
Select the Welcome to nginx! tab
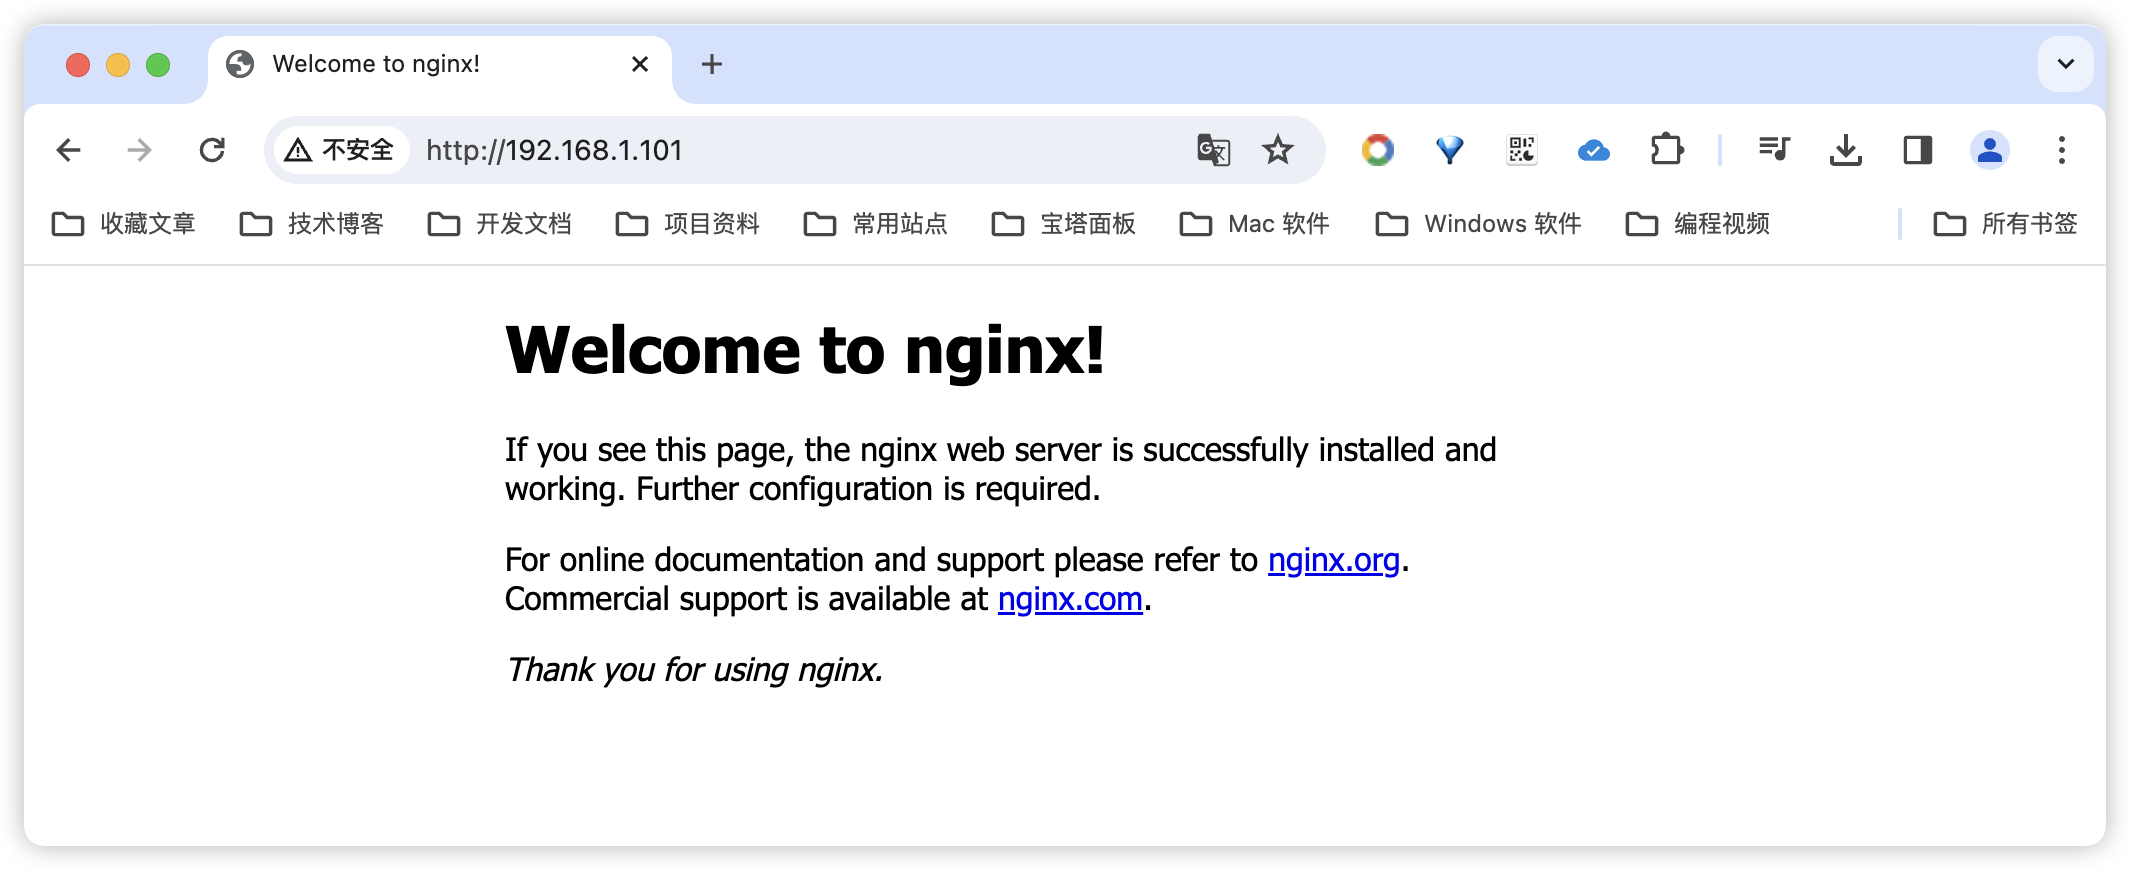pos(438,66)
